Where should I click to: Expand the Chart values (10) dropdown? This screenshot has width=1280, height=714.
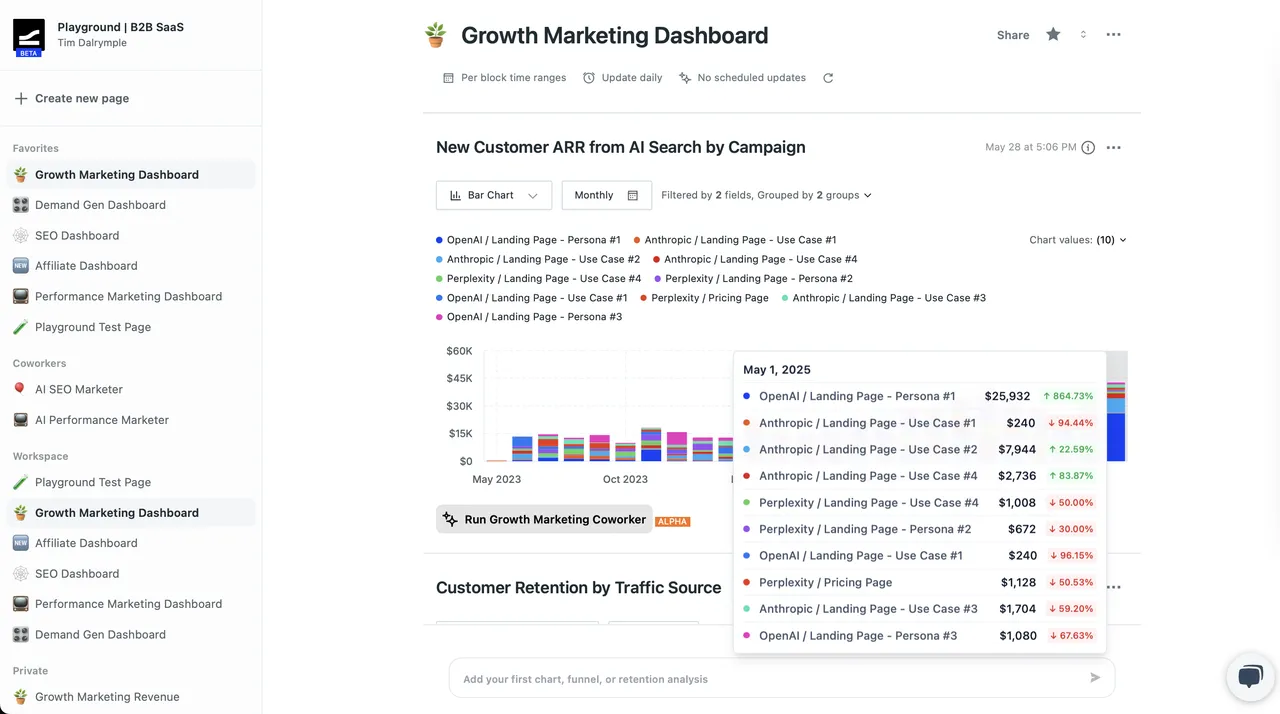pyautogui.click(x=1078, y=240)
